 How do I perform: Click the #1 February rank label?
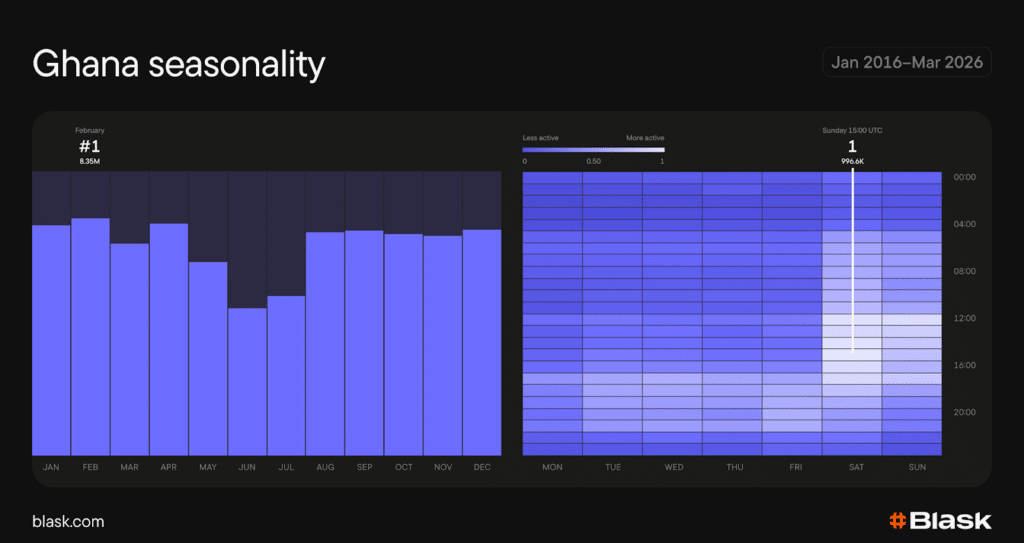(90, 146)
